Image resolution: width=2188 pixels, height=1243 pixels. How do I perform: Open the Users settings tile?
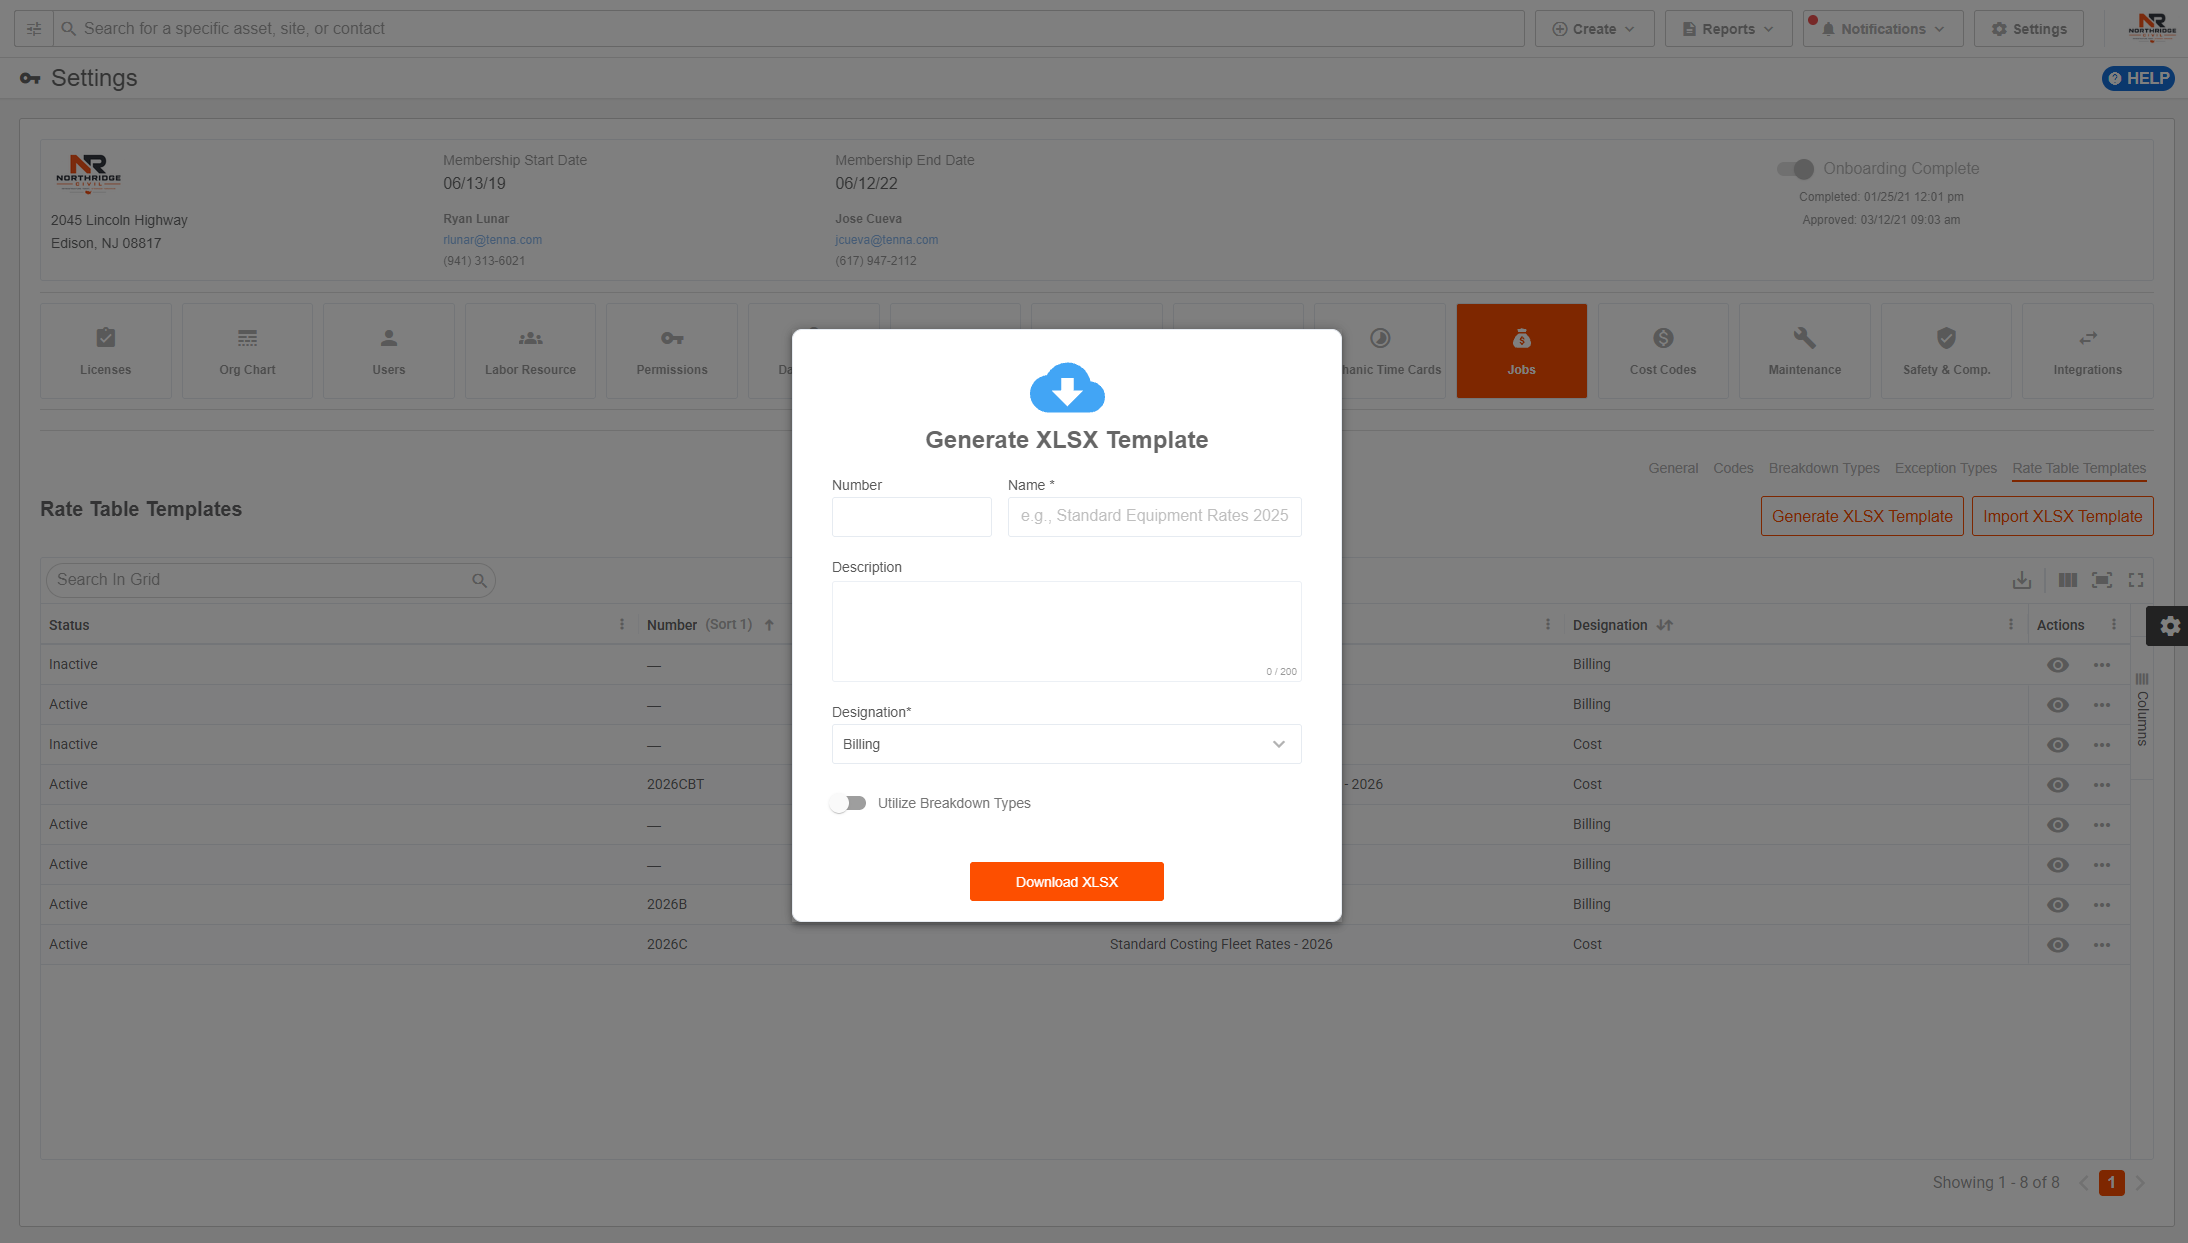[x=389, y=351]
